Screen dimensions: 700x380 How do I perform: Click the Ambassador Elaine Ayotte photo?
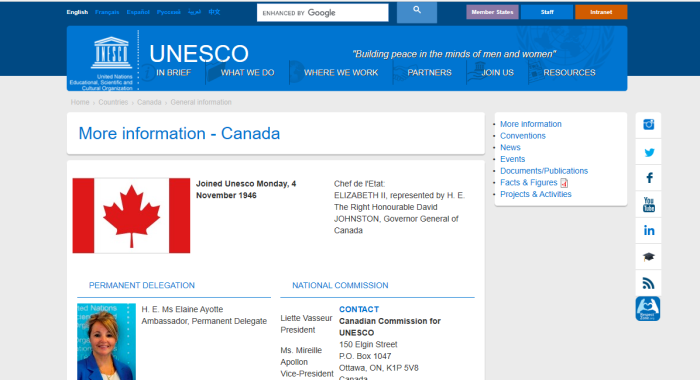point(106,342)
